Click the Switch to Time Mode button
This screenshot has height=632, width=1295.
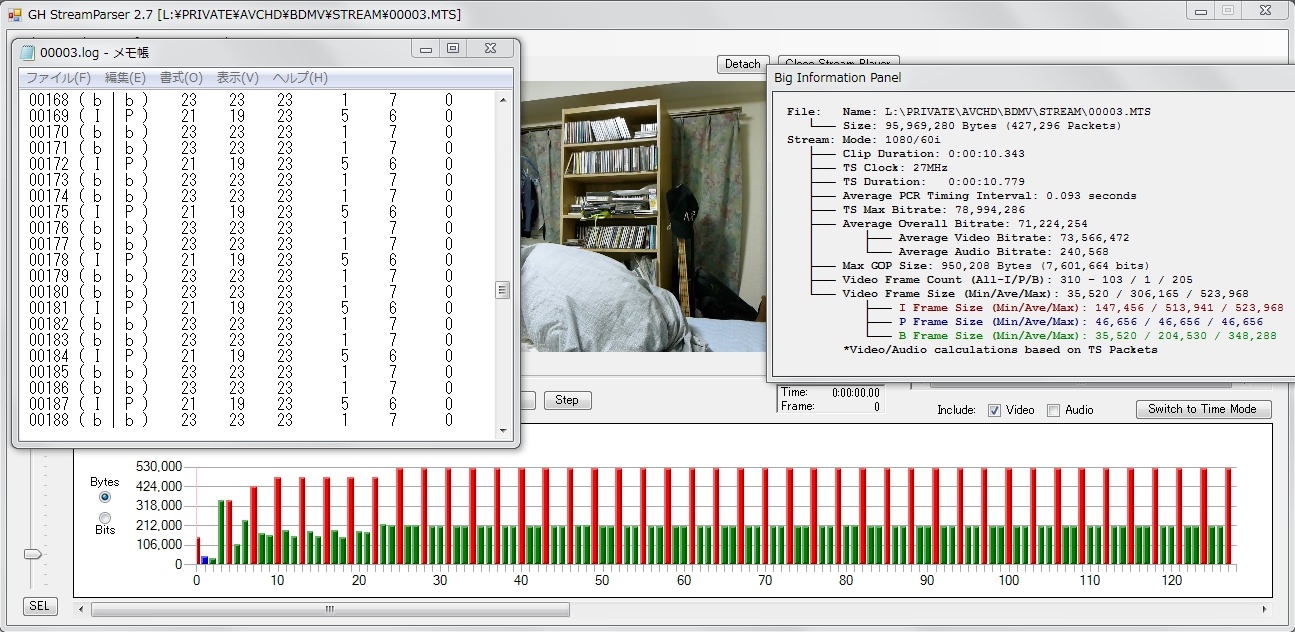[x=1203, y=409]
